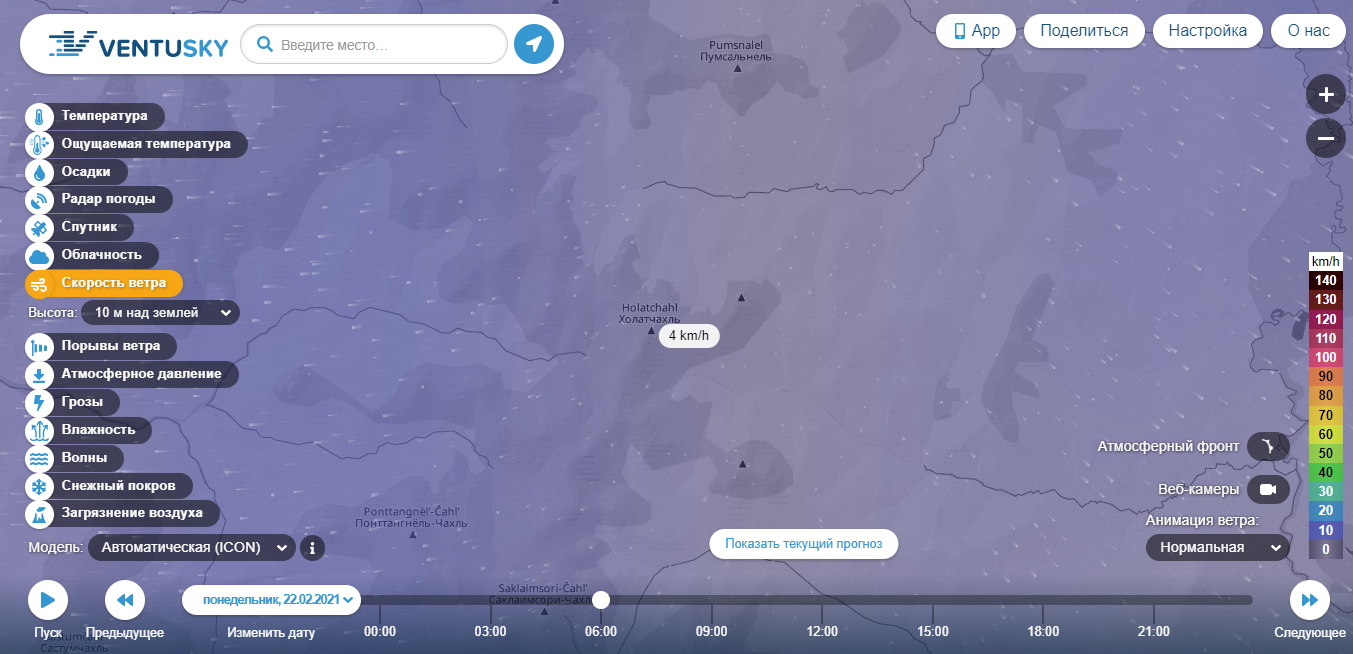Open the Weather radar layer icon
The height and width of the screenshot is (654, 1353).
click(38, 200)
